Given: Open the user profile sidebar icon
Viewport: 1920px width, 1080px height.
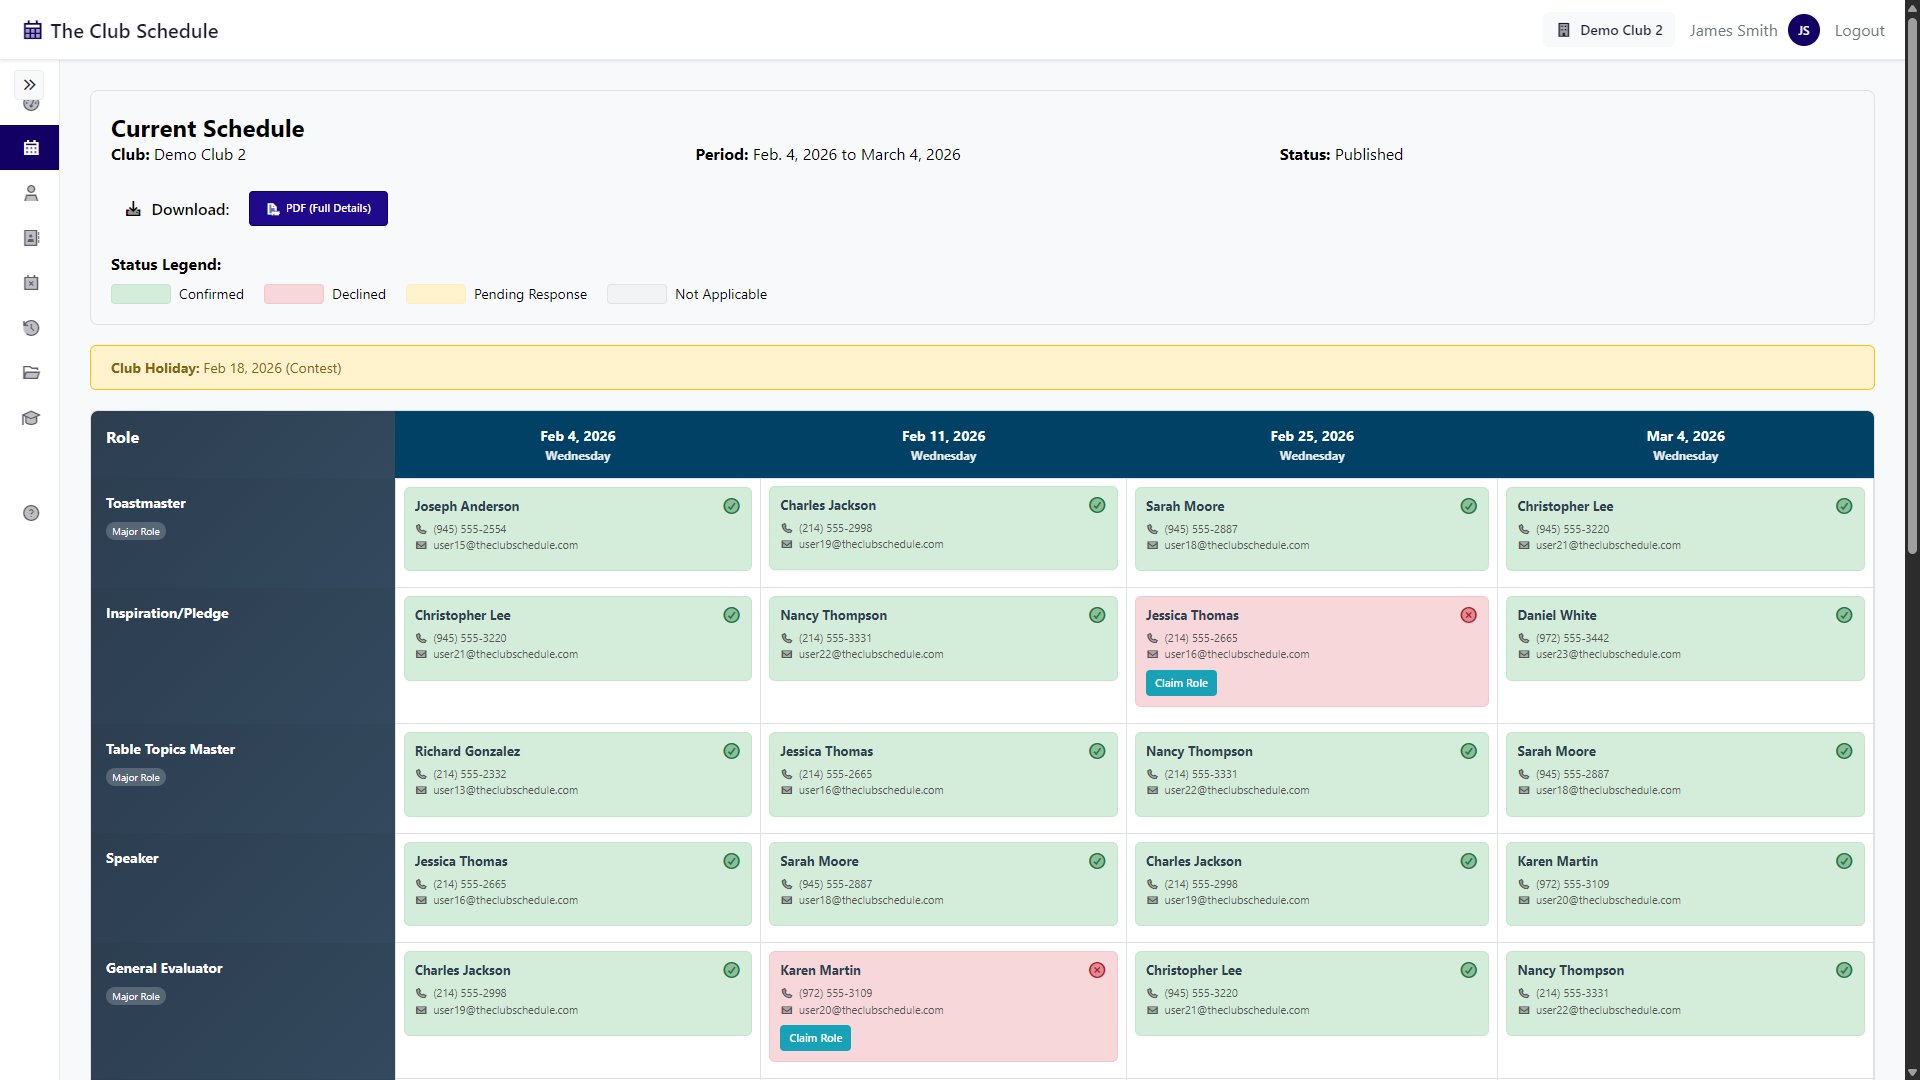Looking at the screenshot, I should pos(31,193).
